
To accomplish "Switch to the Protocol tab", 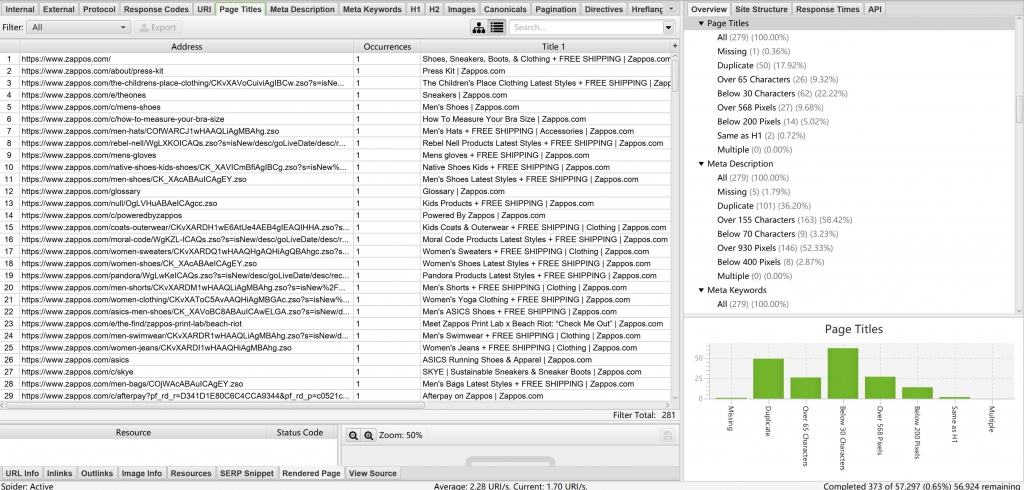I will [x=99, y=9].
